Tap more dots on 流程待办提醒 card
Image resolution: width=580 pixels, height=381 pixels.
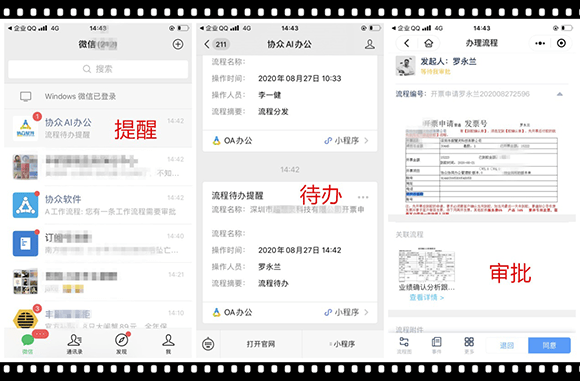tap(363, 197)
